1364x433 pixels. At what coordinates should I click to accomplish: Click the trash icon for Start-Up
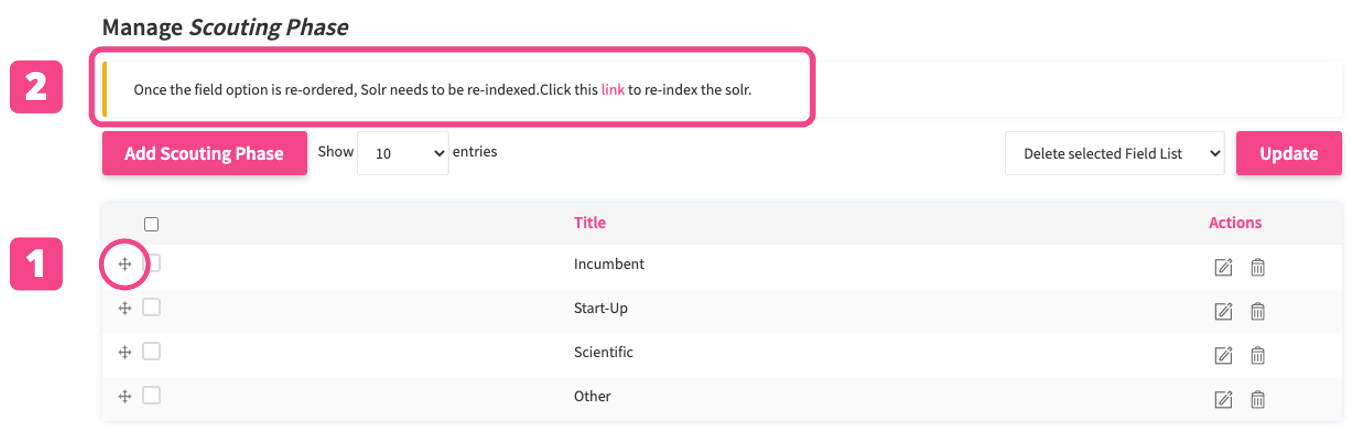coord(1258,311)
